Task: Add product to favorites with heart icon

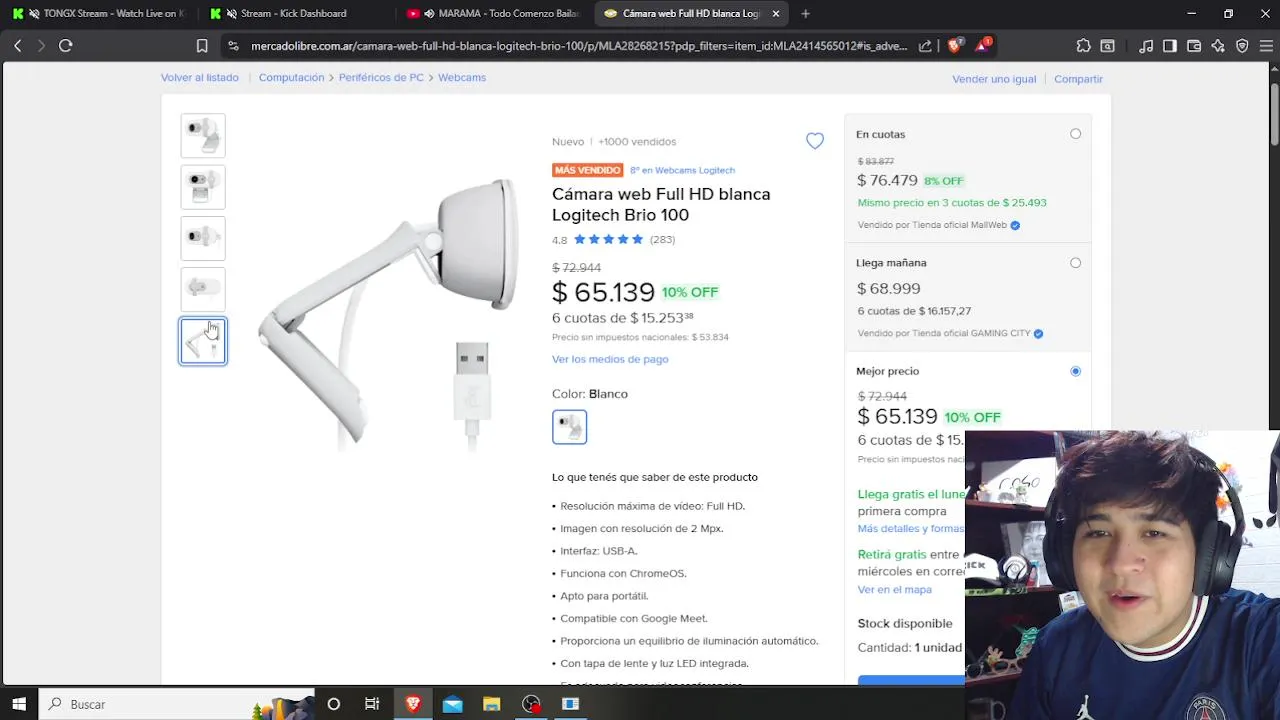Action: 815,141
